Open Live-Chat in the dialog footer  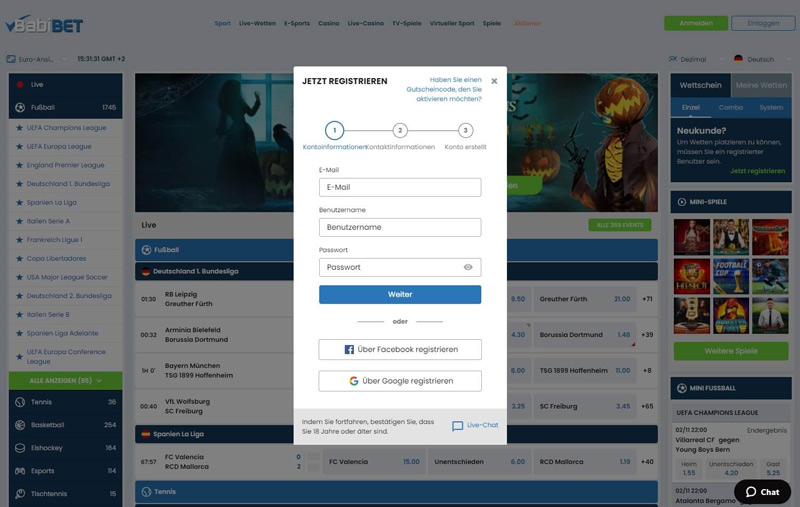[x=475, y=425]
